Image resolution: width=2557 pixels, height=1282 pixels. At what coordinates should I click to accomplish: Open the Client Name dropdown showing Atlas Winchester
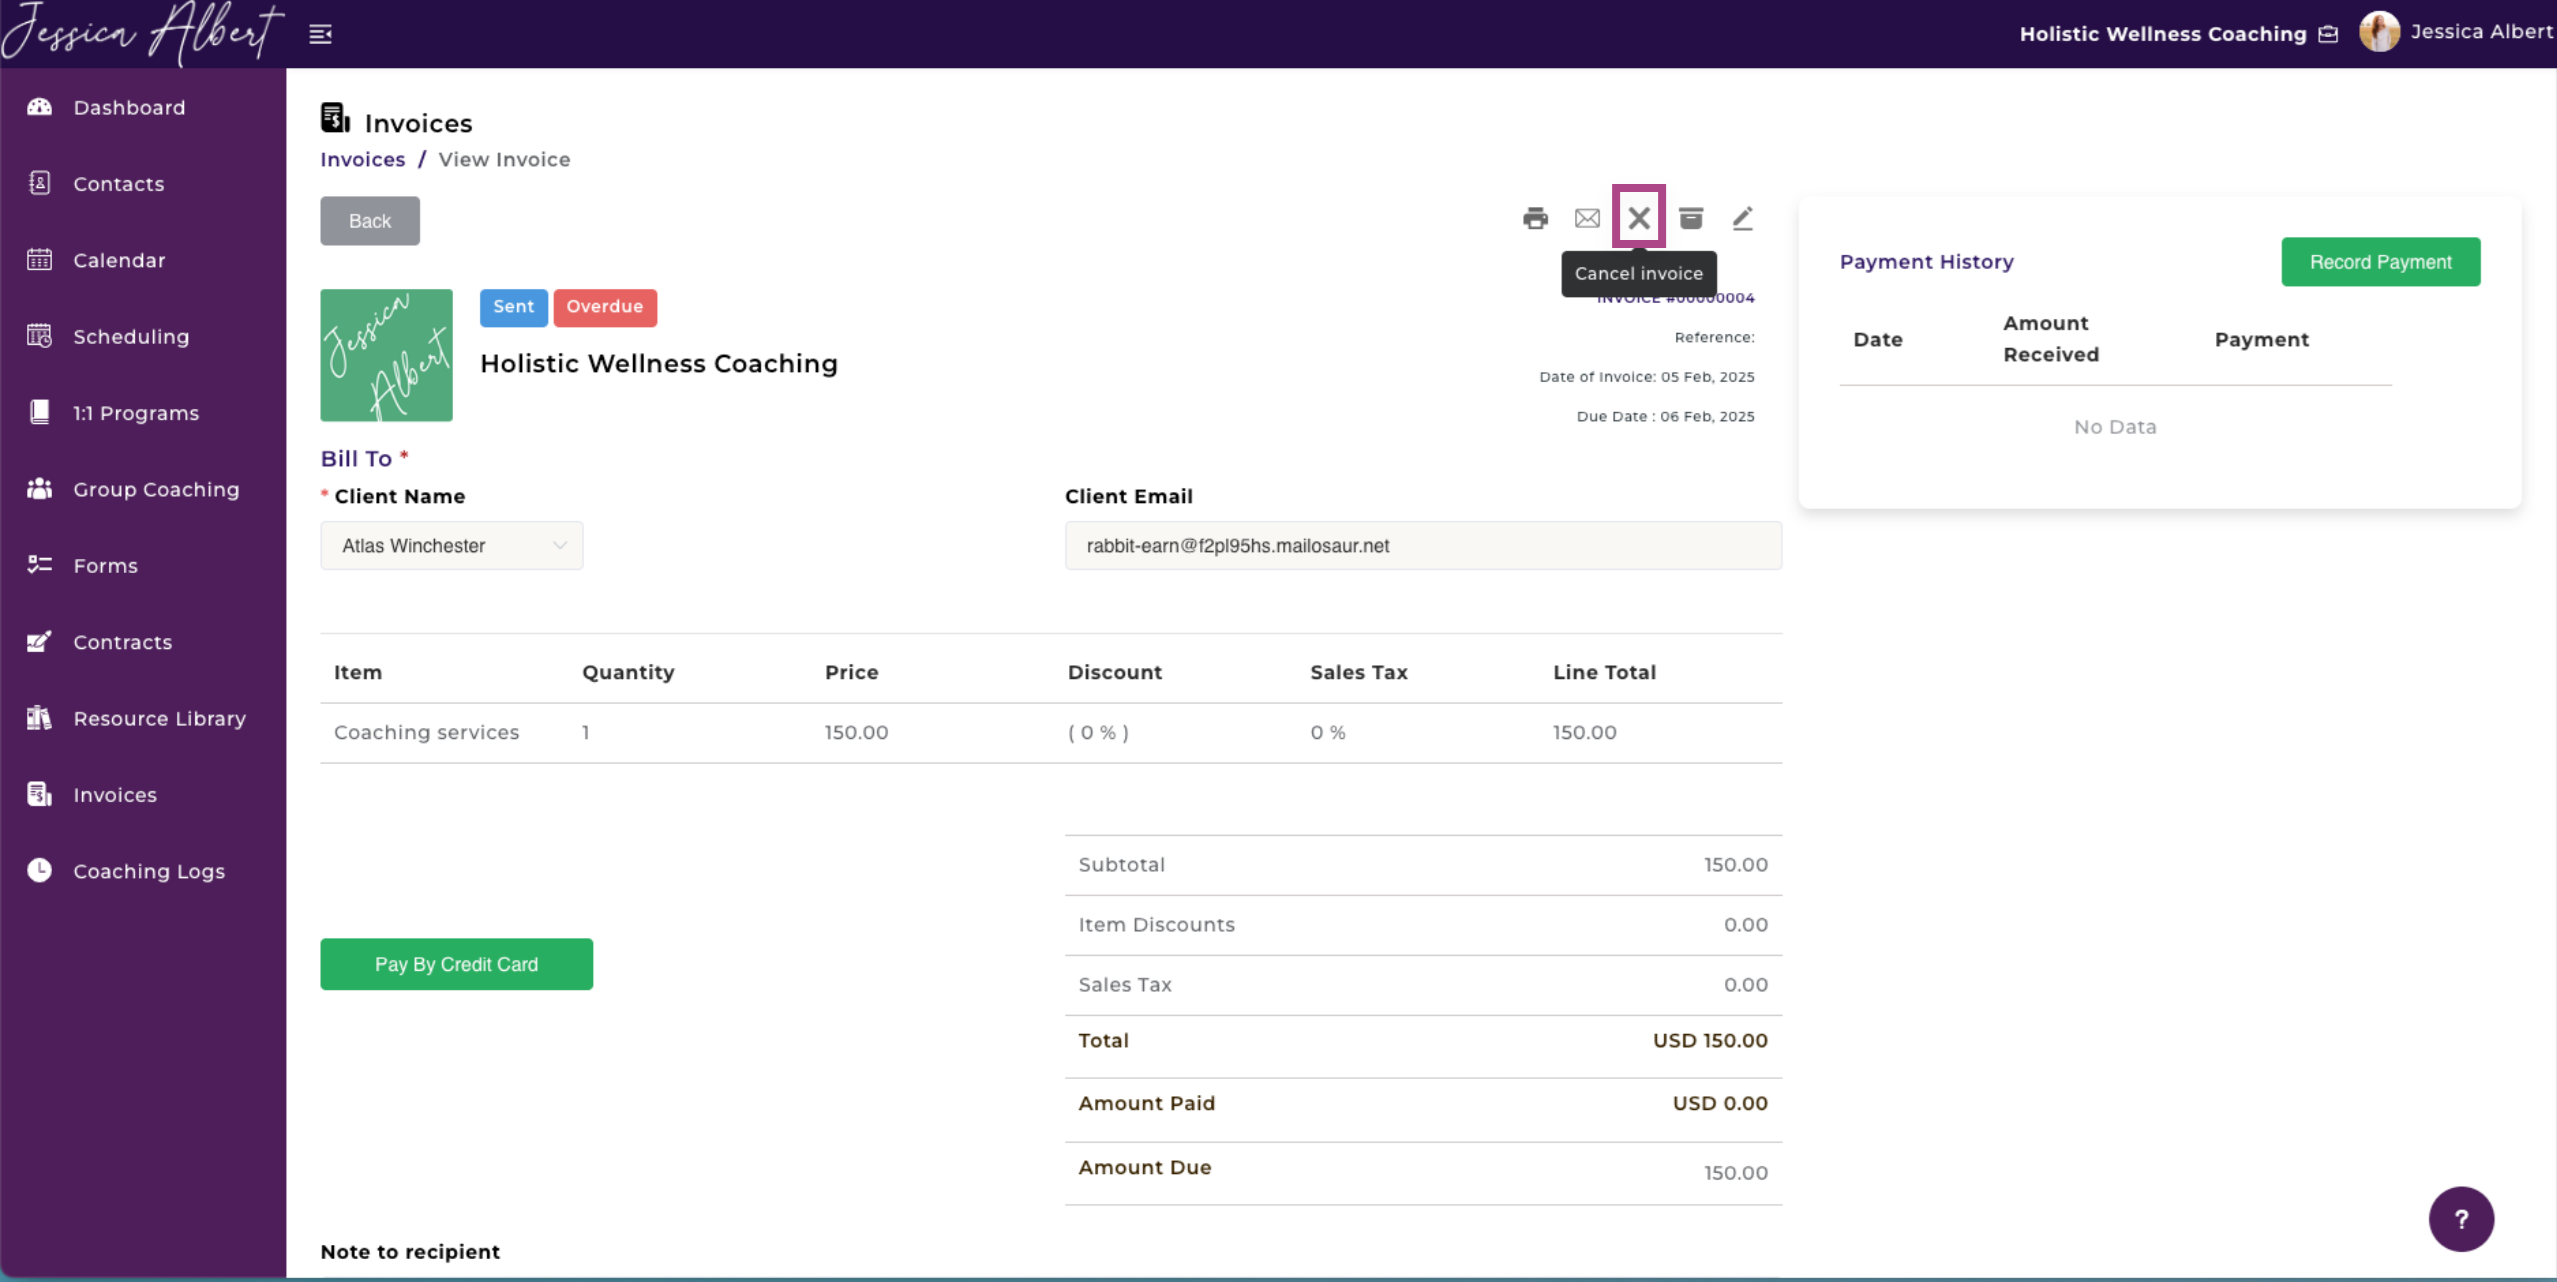coord(451,546)
